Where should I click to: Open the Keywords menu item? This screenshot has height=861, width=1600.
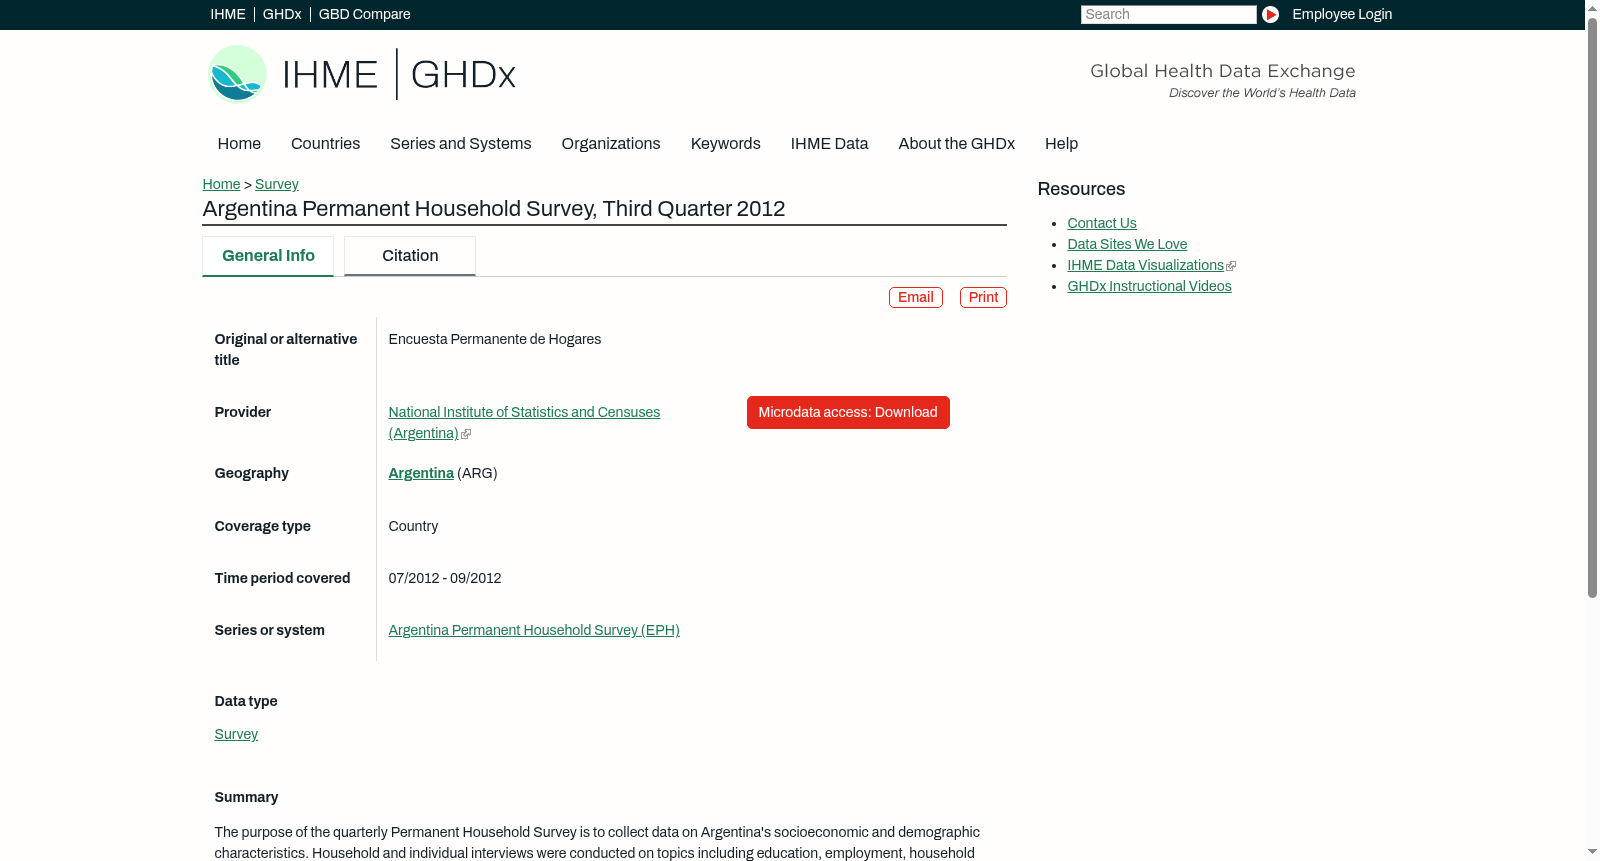click(726, 144)
